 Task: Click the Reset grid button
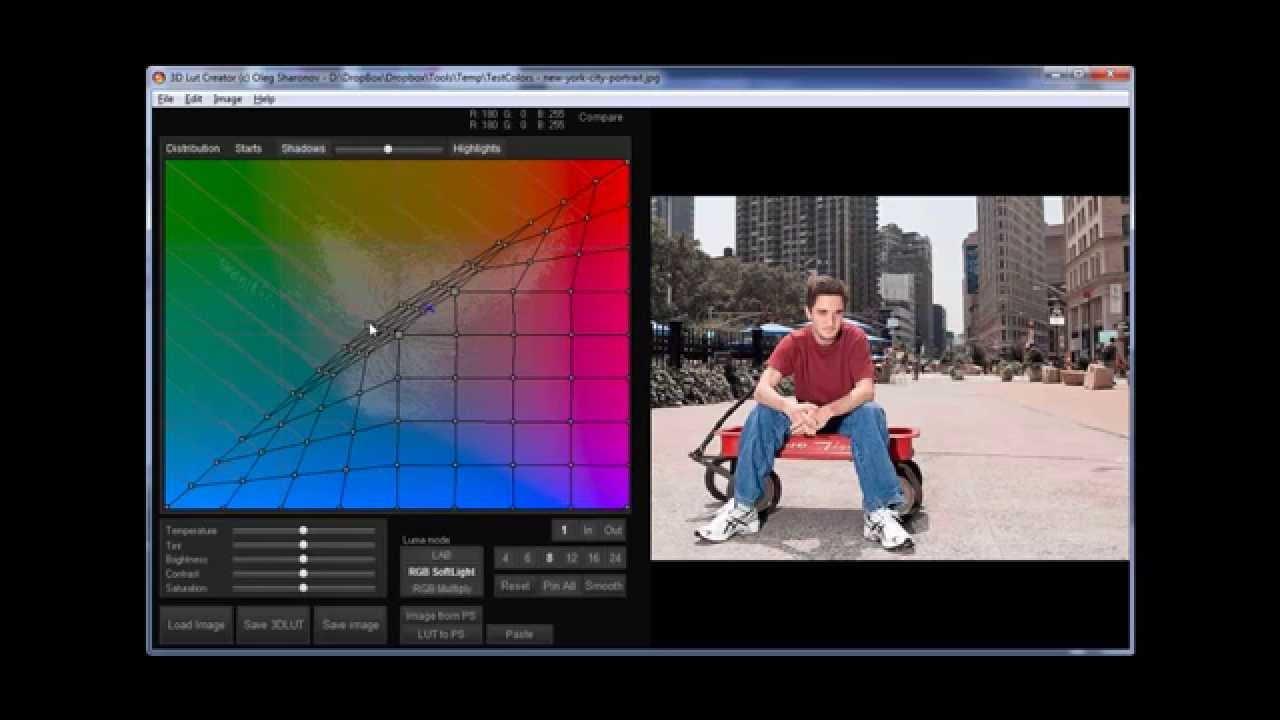[515, 586]
